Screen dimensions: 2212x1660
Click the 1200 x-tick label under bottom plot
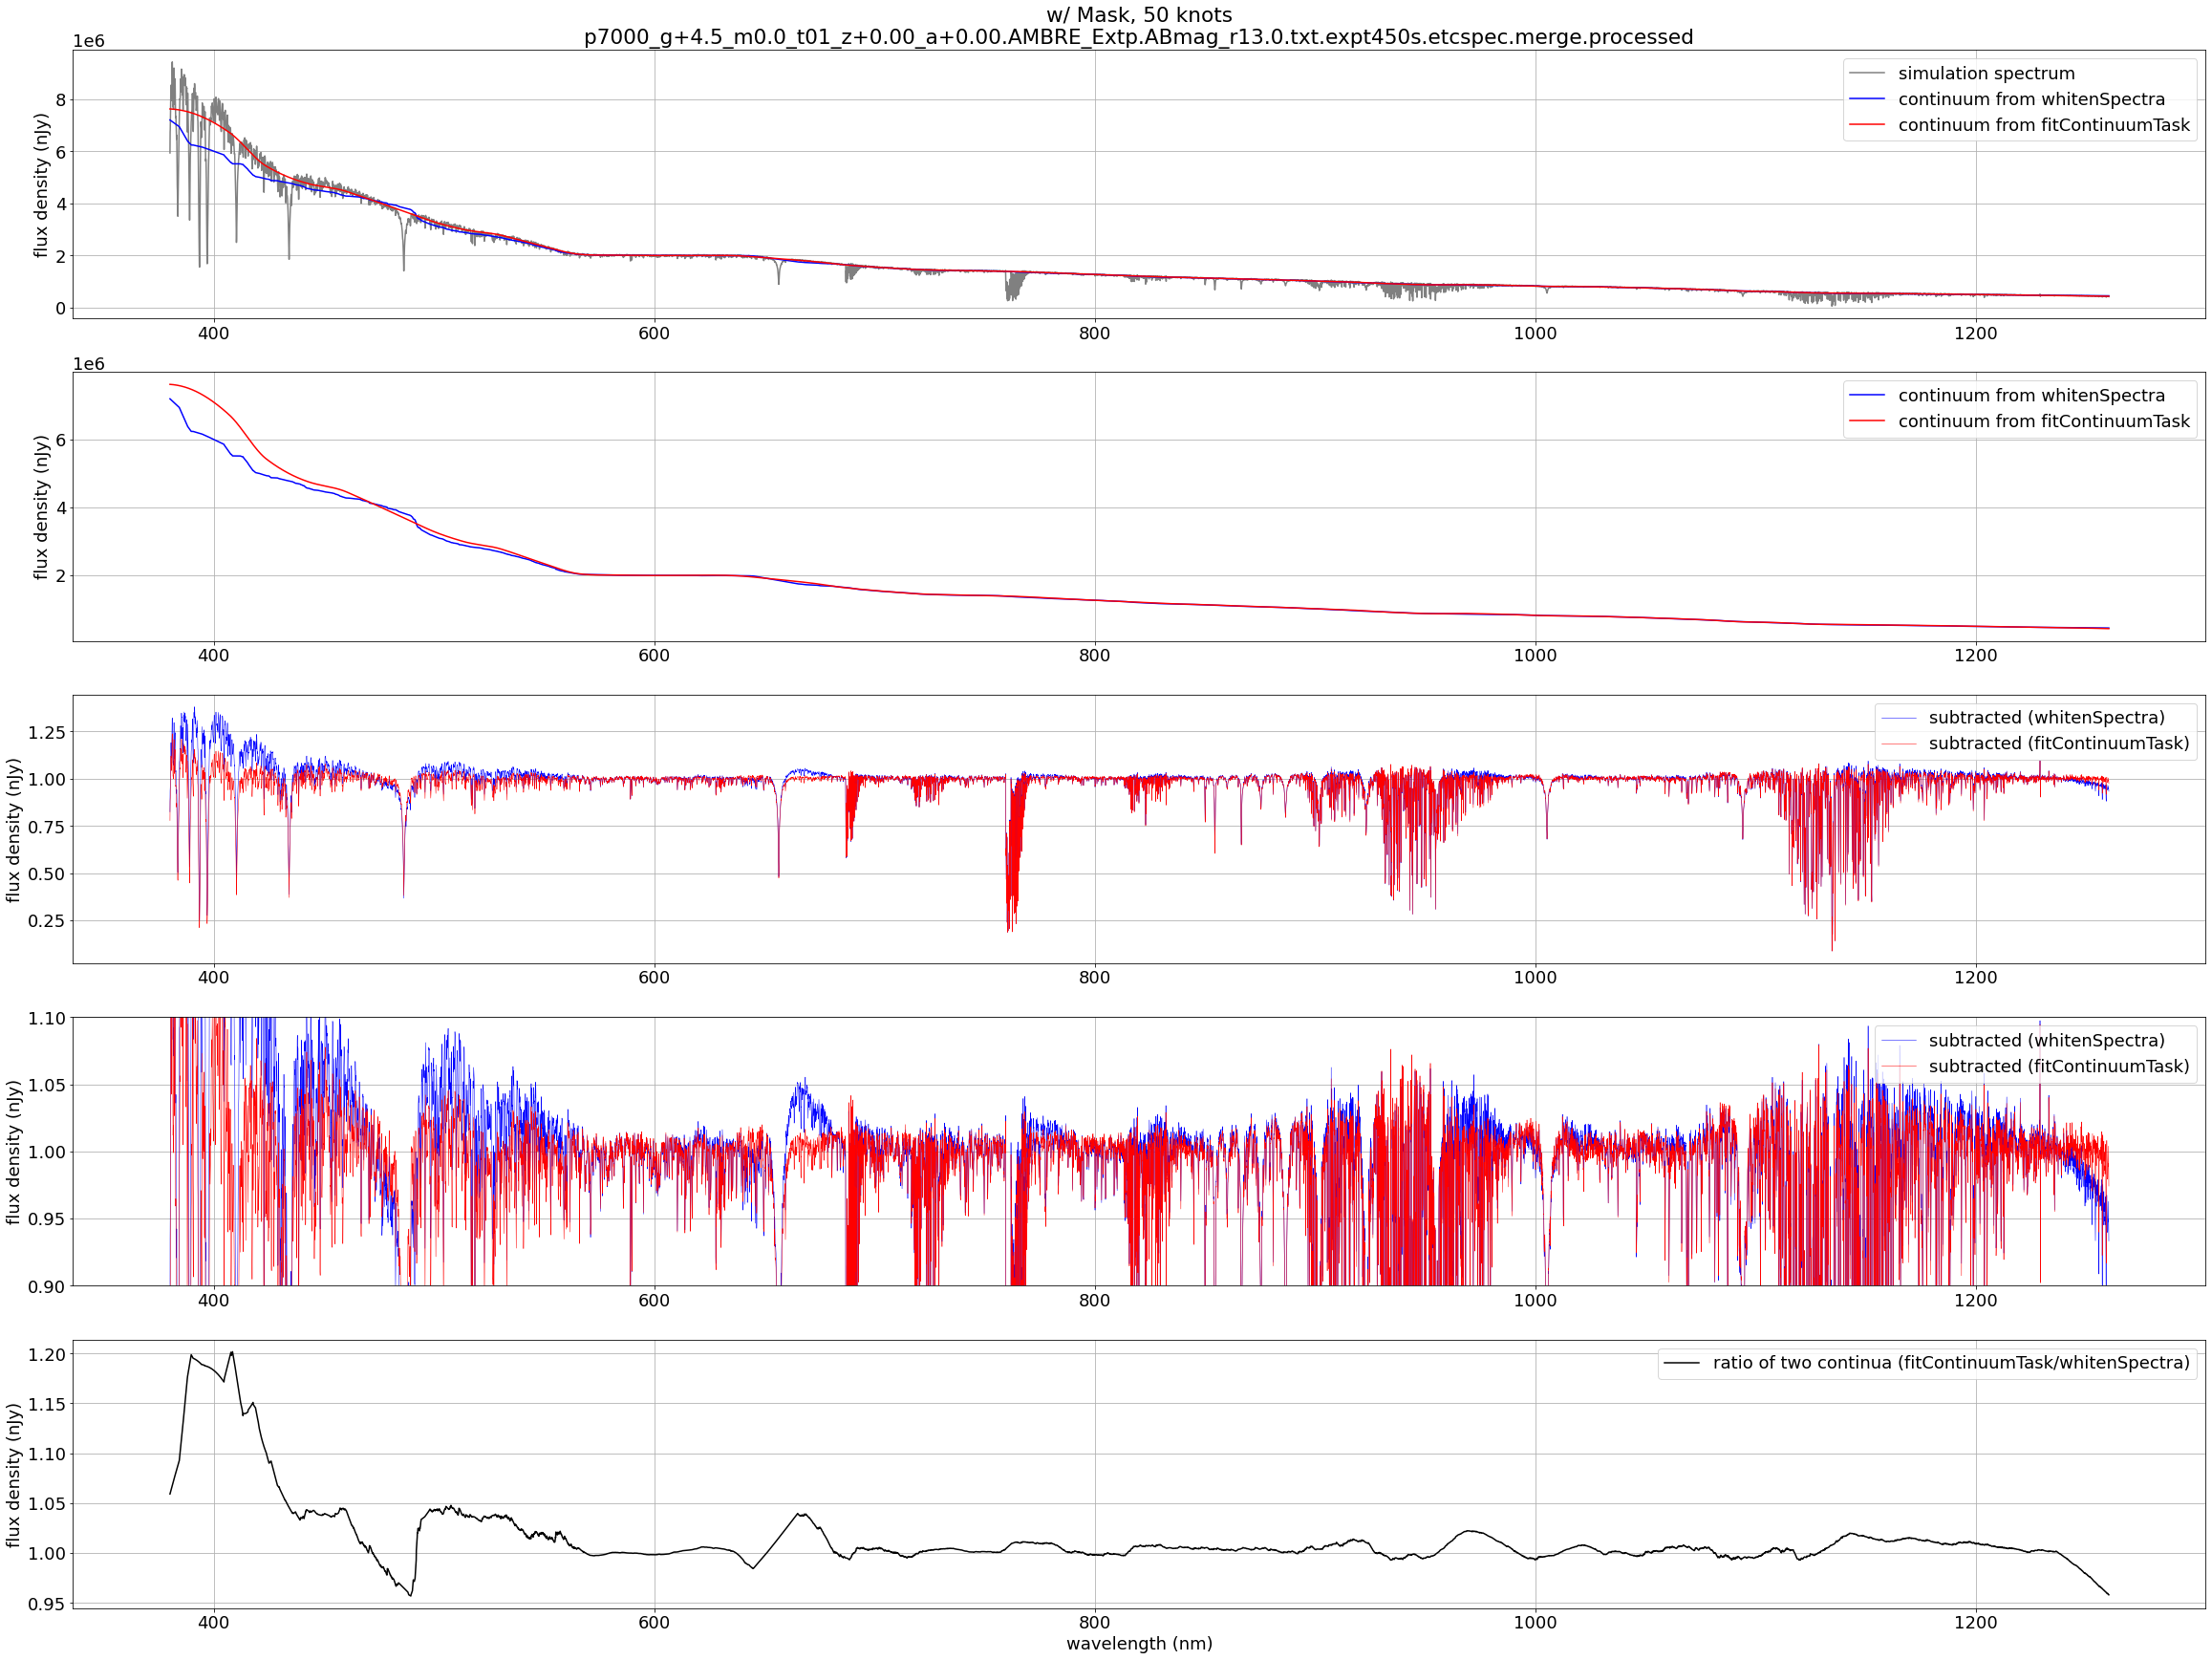point(1975,1622)
